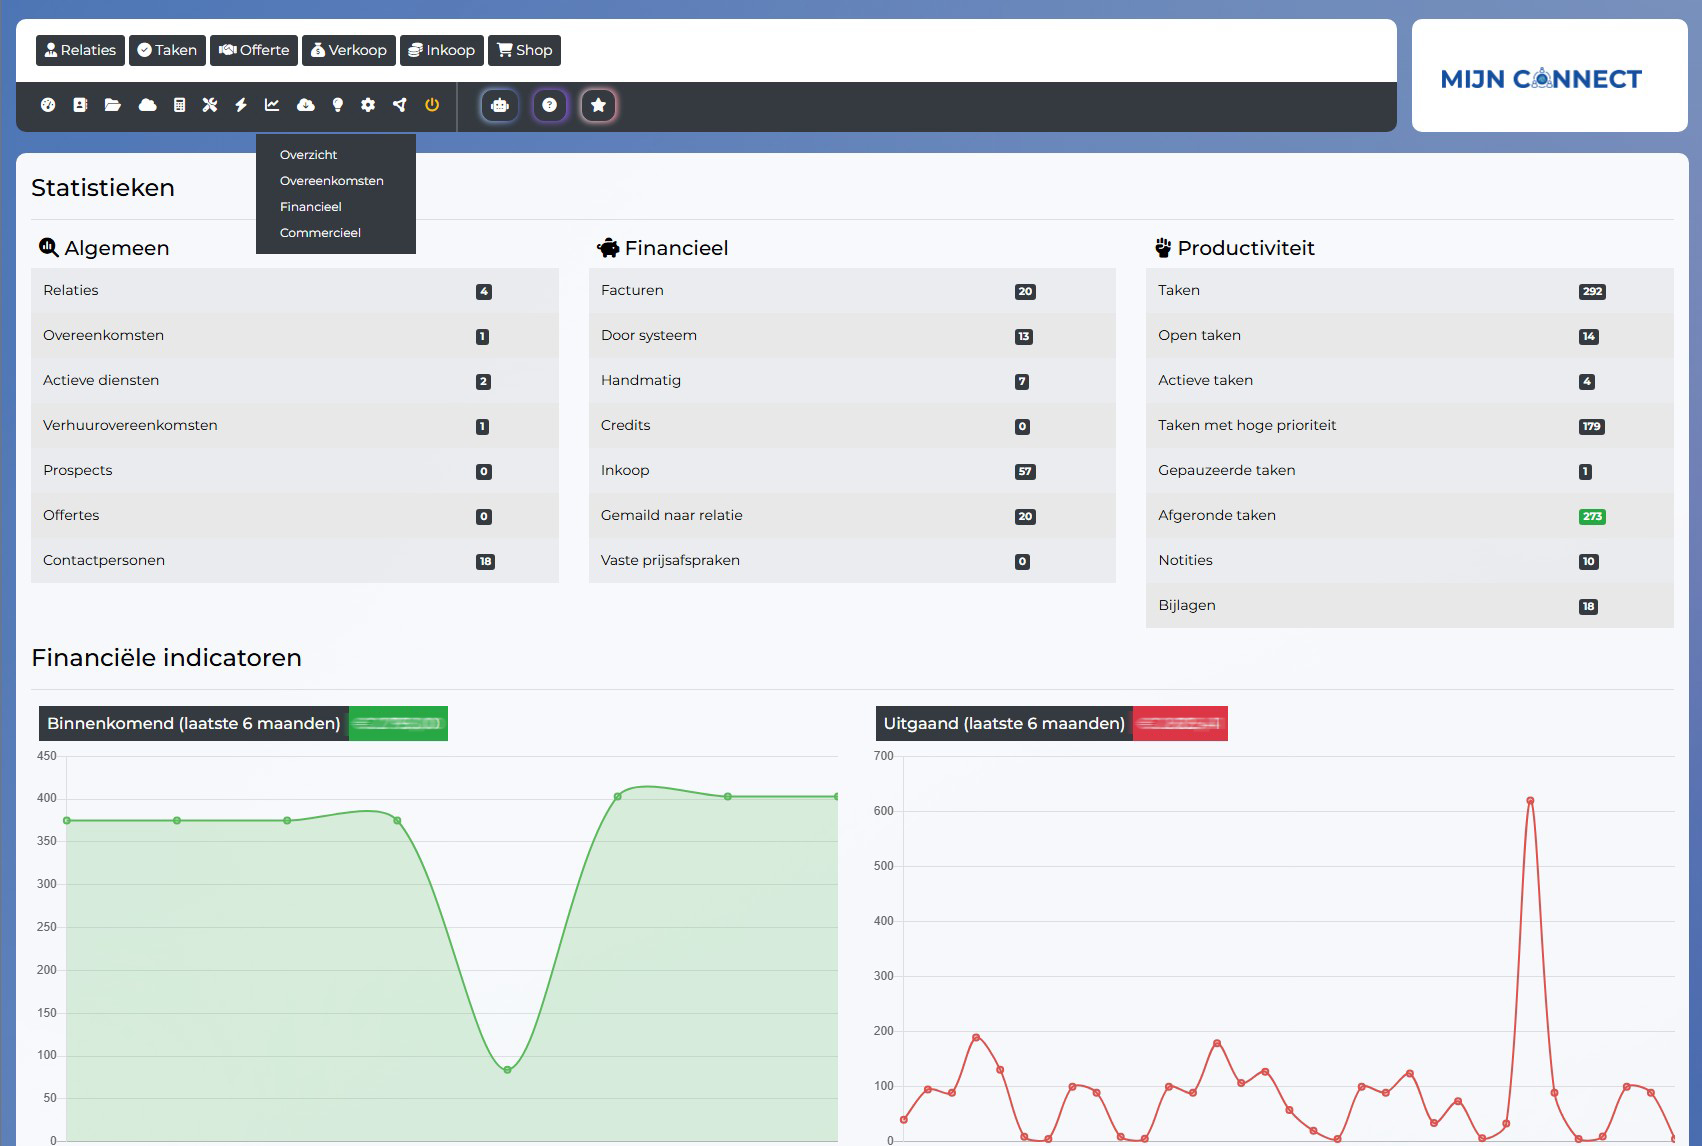Open the address book icon

[x=80, y=105]
